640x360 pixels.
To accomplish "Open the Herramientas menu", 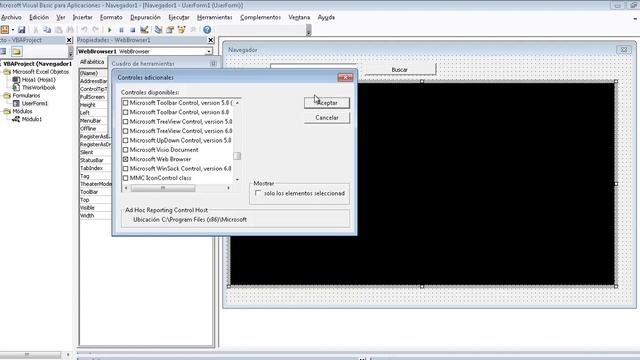I will tap(215, 18).
